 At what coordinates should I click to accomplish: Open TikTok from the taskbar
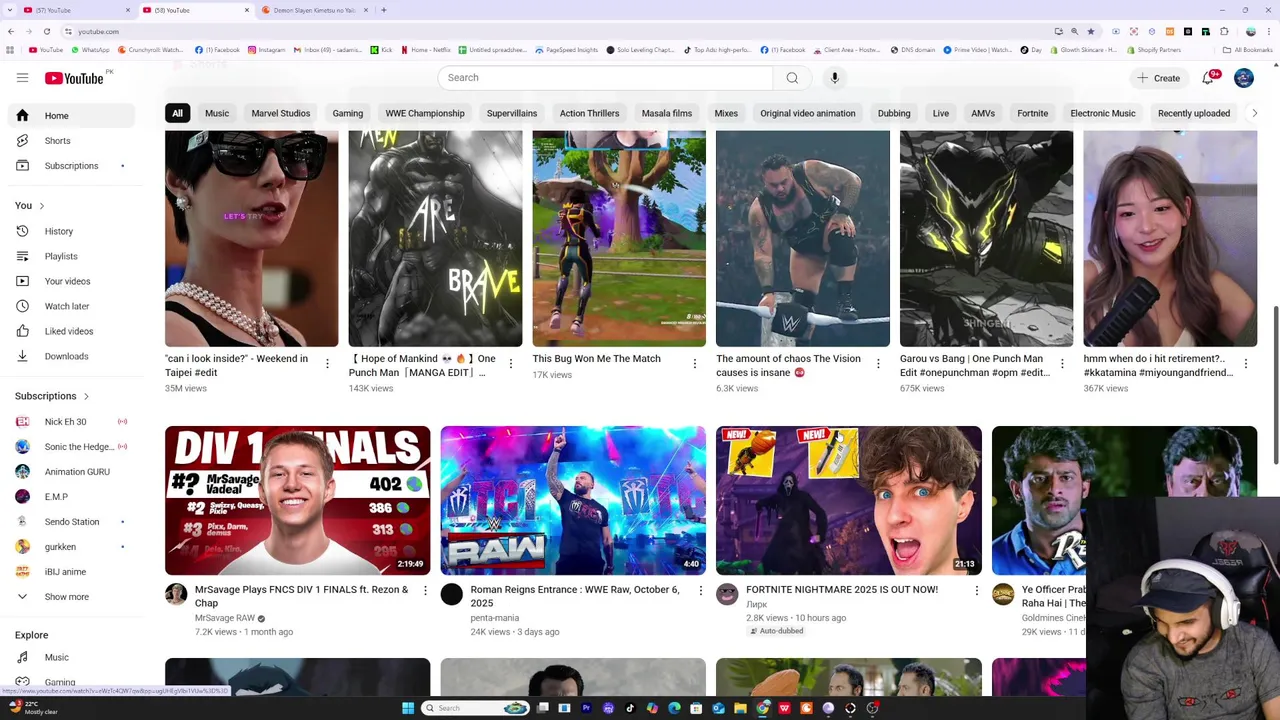630,708
